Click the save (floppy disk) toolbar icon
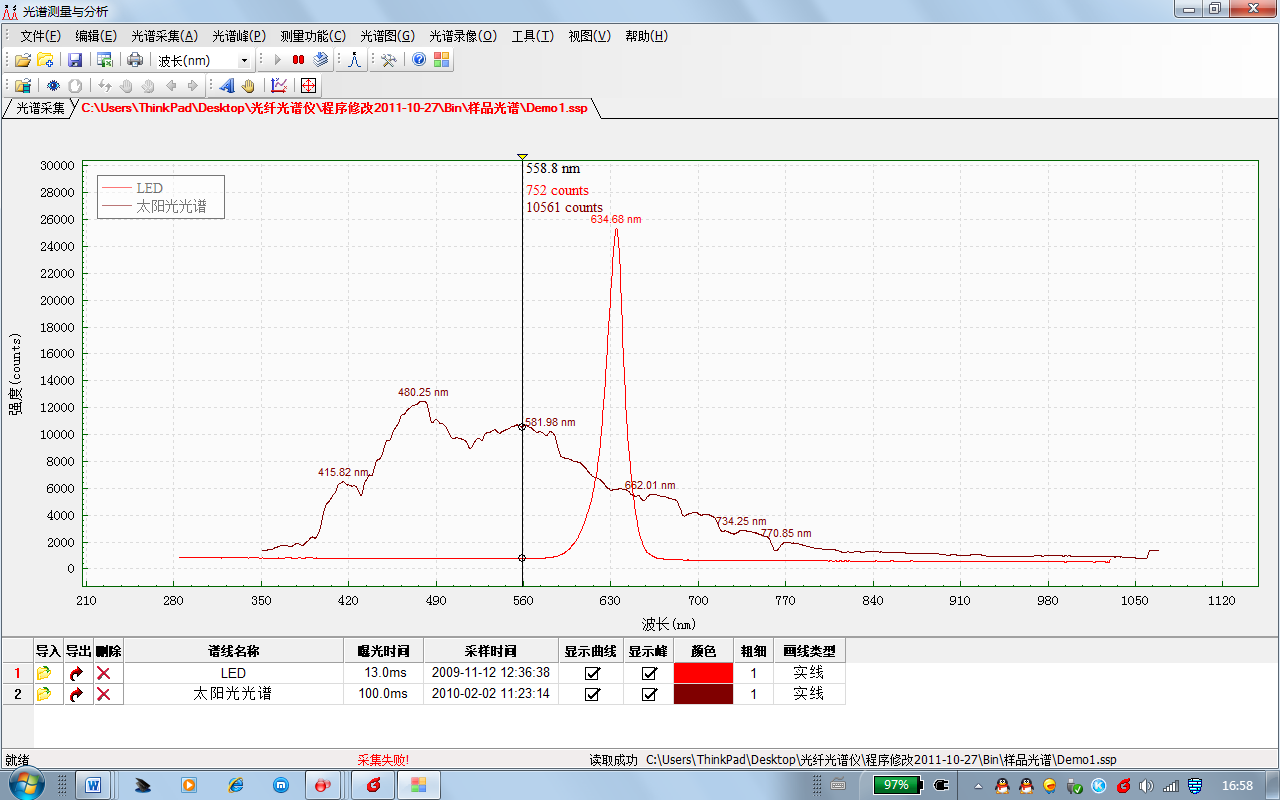 pyautogui.click(x=75, y=60)
